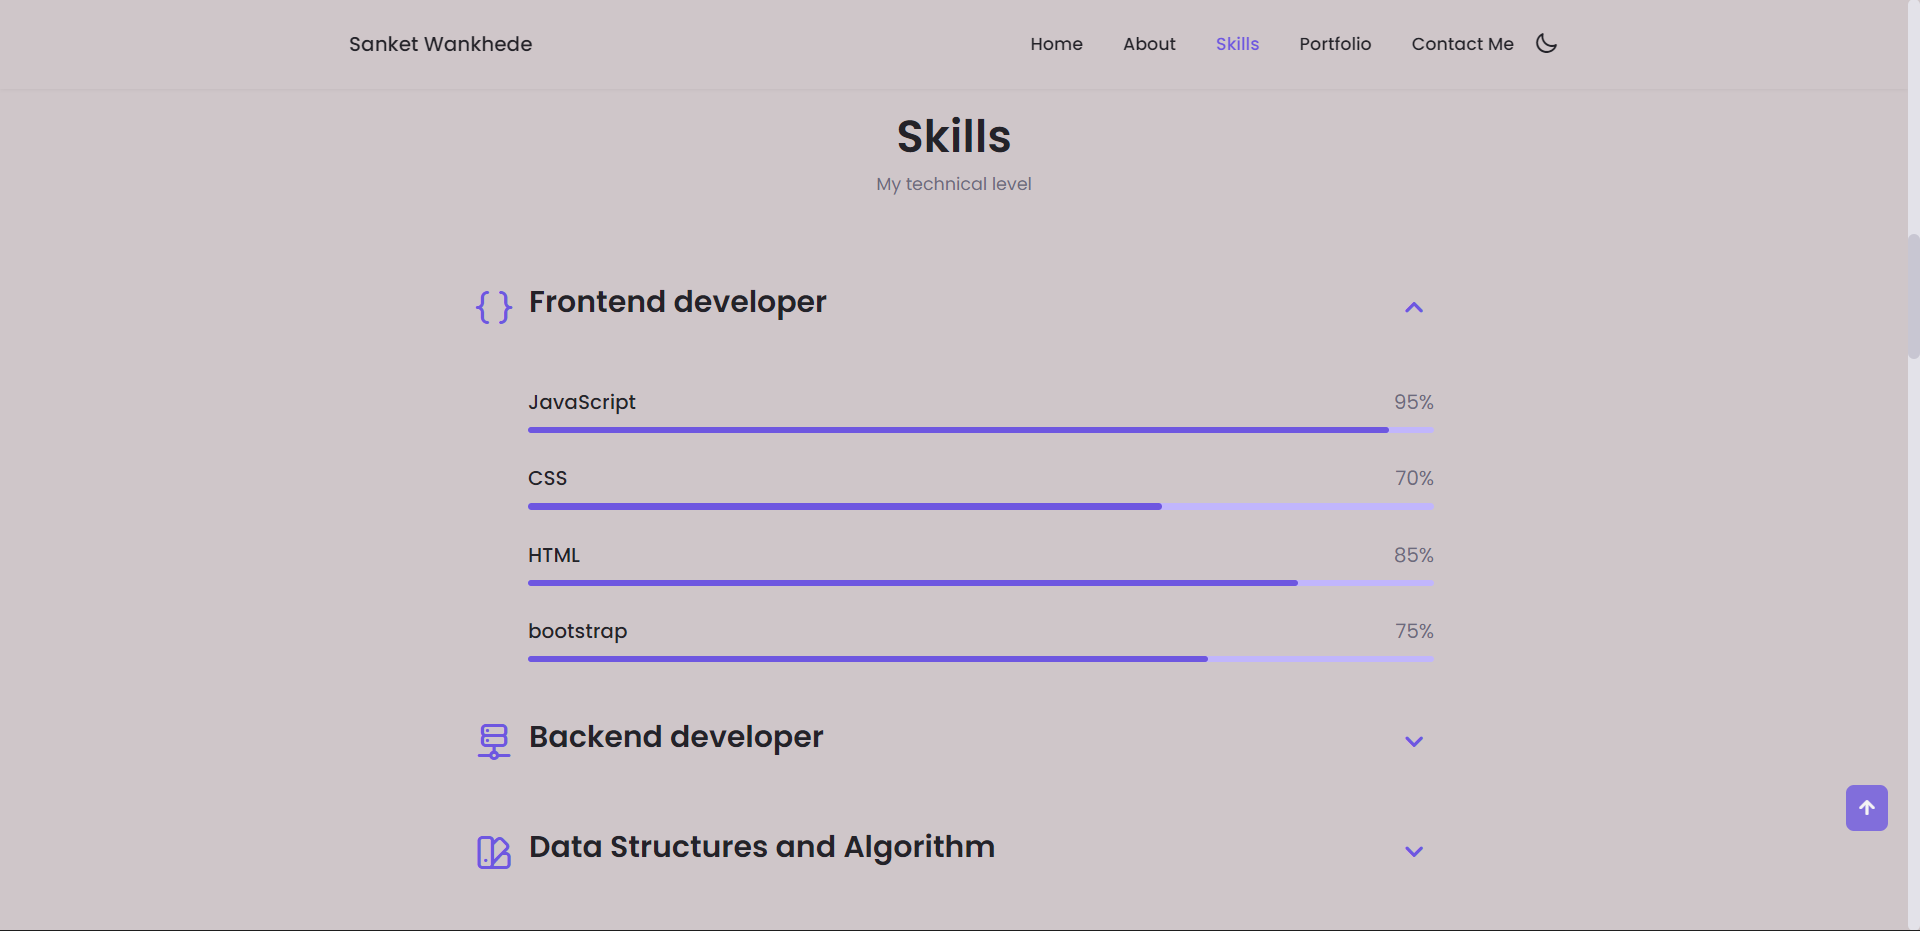The width and height of the screenshot is (1920, 931).
Task: Toggle dark mode with the moon icon
Action: [x=1545, y=43]
